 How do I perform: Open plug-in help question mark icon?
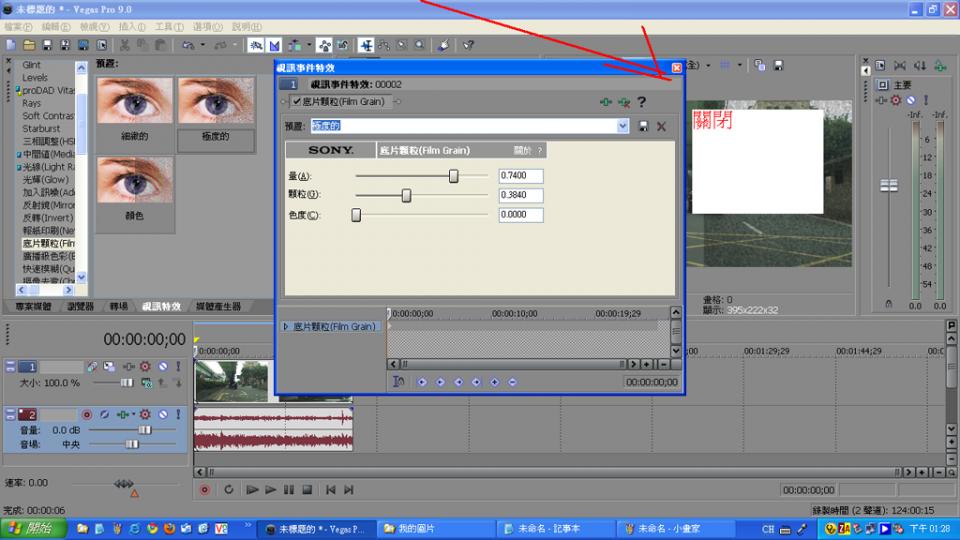[641, 102]
